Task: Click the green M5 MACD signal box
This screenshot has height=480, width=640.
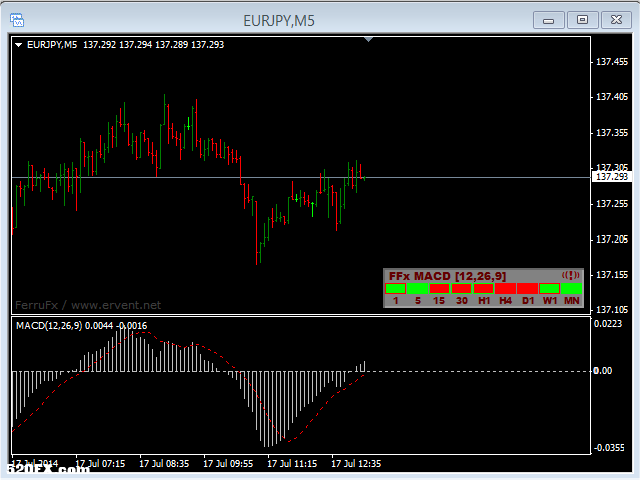Action: [418, 289]
